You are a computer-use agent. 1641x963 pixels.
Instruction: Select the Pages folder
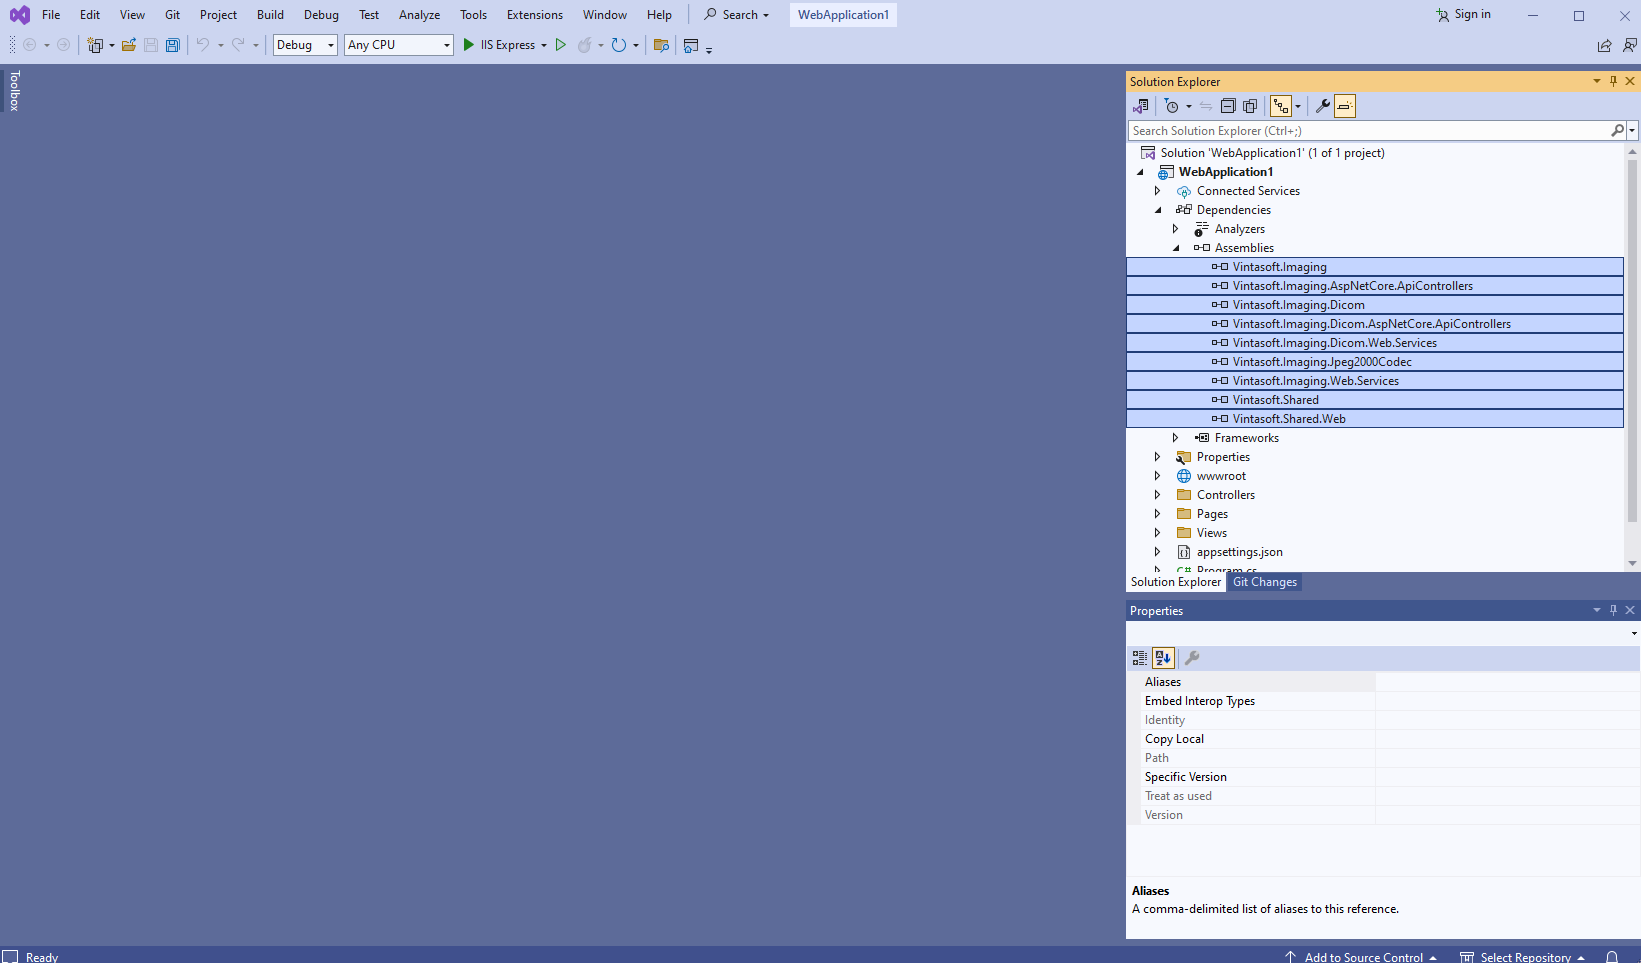1212,514
